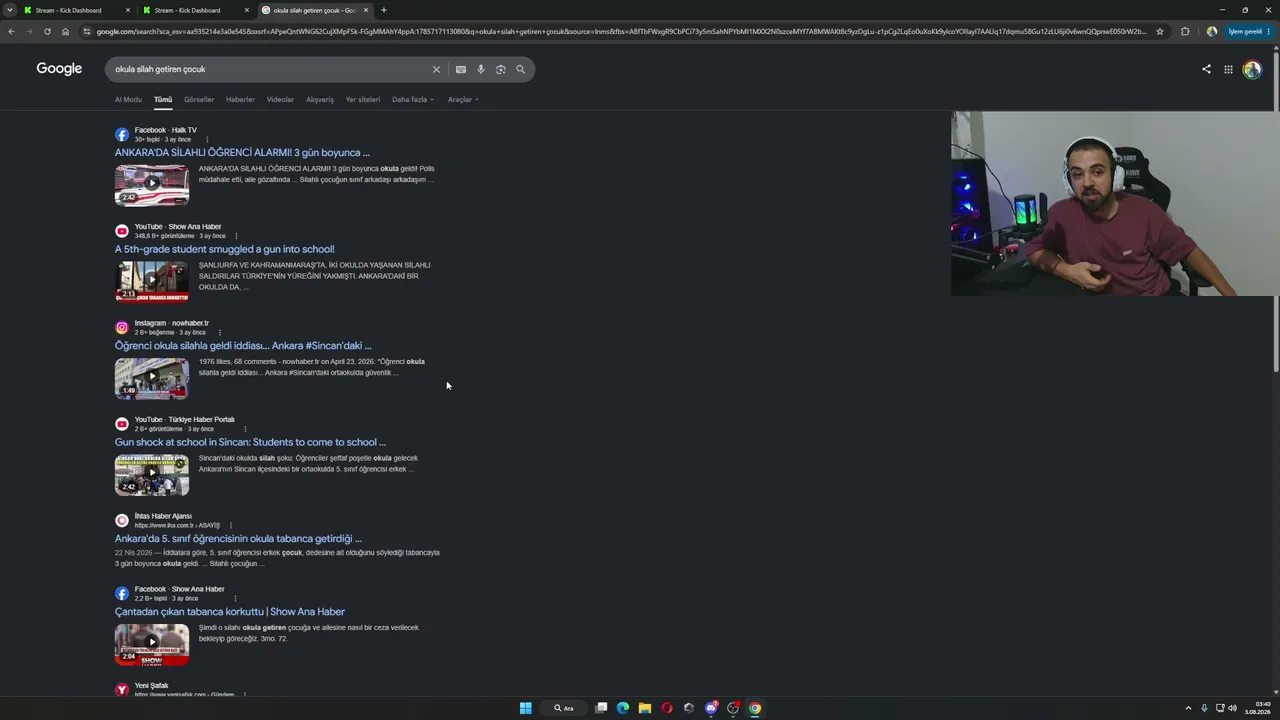
Task: Go to the Google homepage logo
Action: point(59,69)
